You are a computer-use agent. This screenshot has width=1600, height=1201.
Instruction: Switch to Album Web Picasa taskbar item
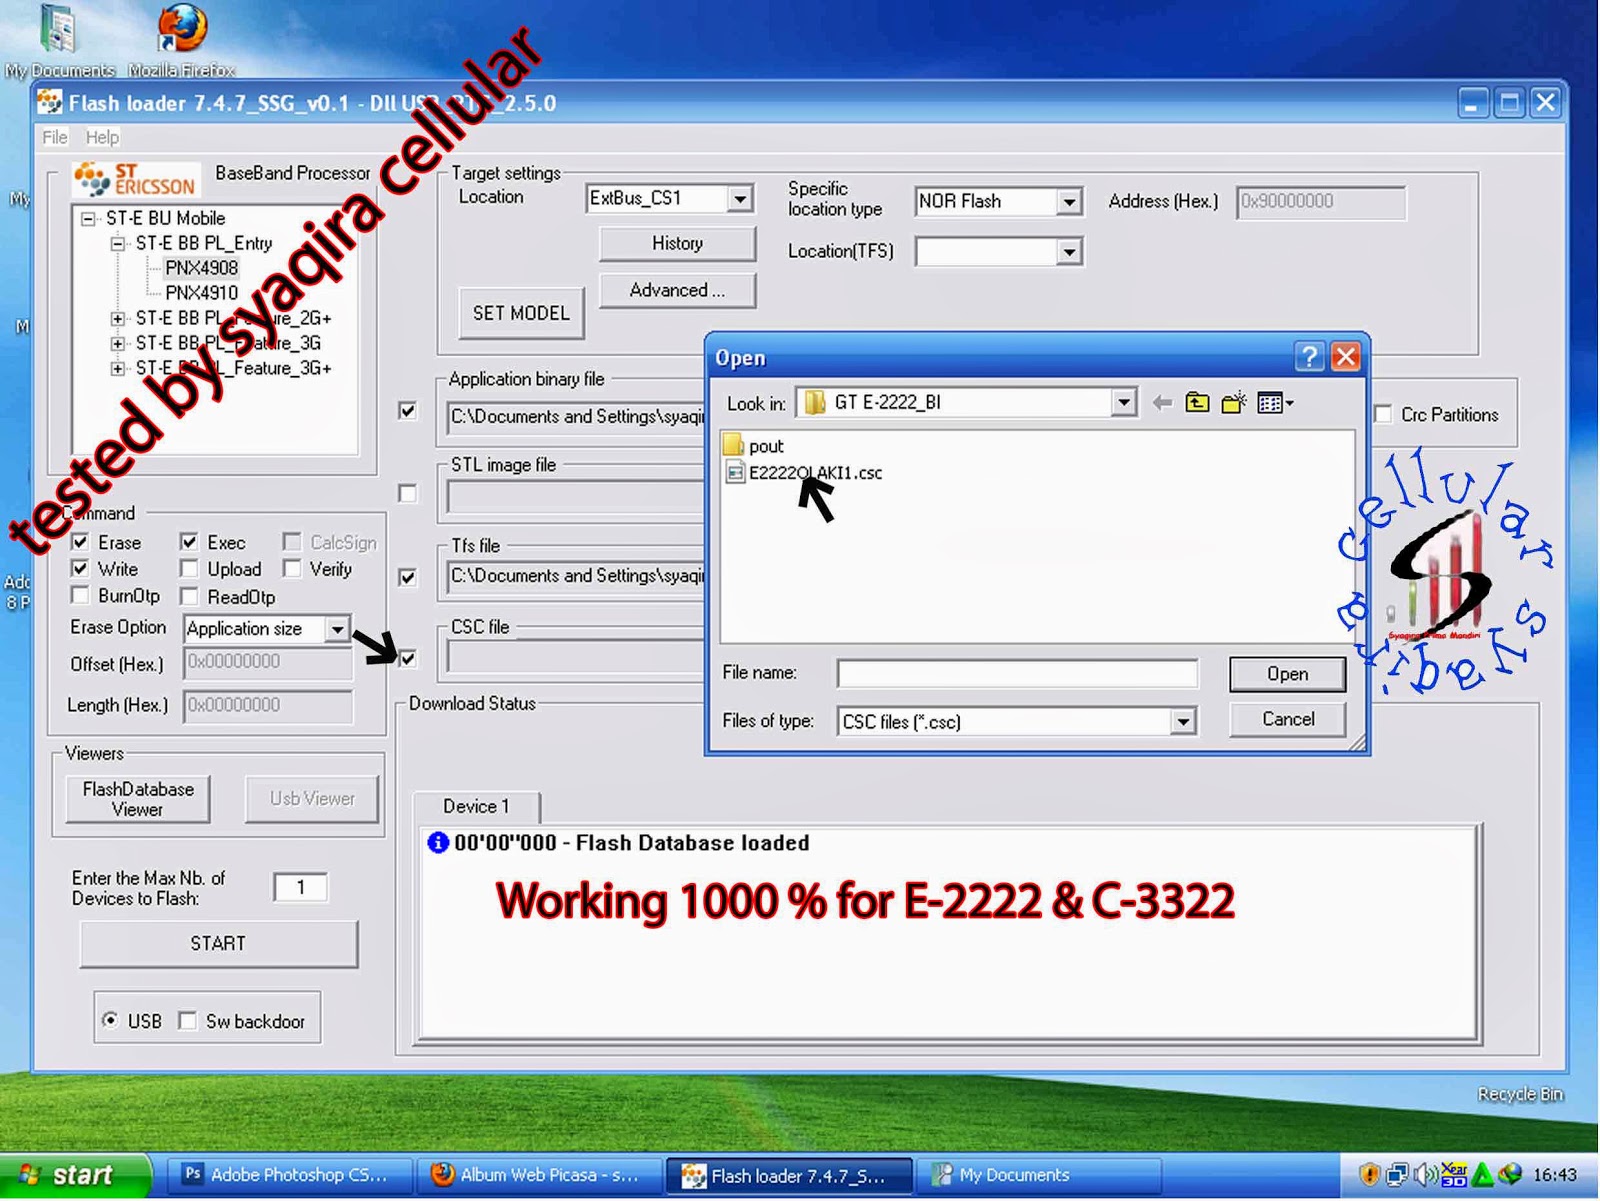click(538, 1175)
